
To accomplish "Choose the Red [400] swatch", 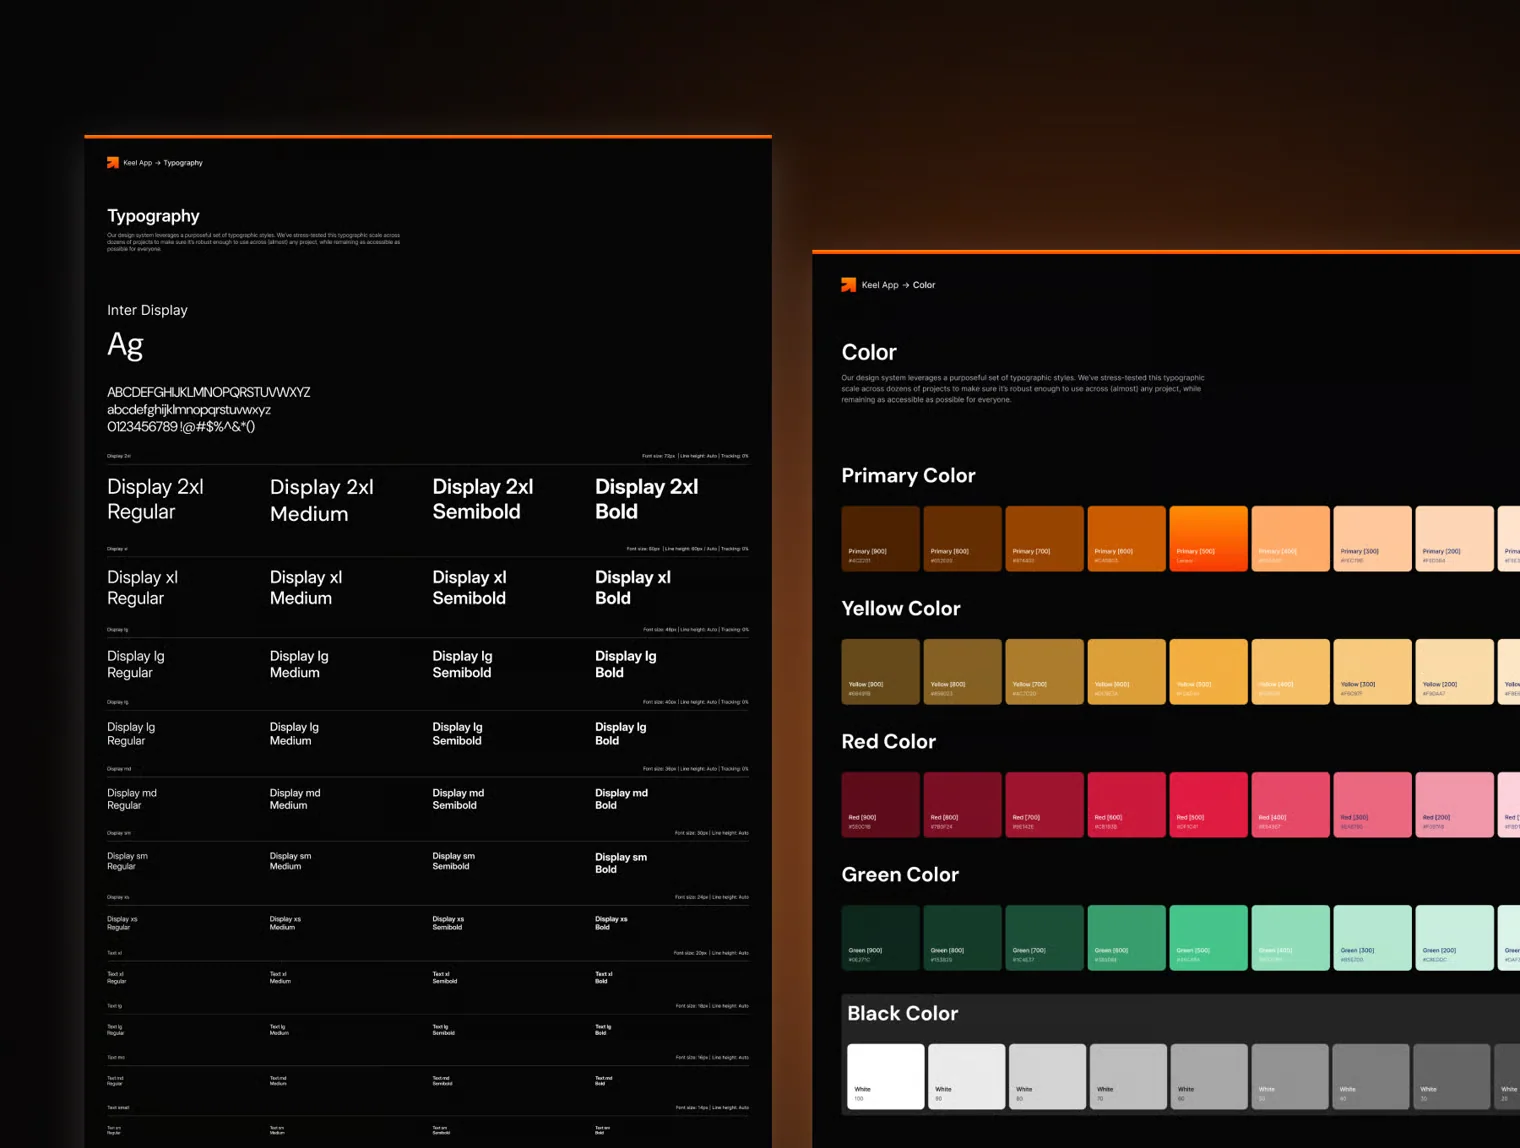I will 1290,805.
